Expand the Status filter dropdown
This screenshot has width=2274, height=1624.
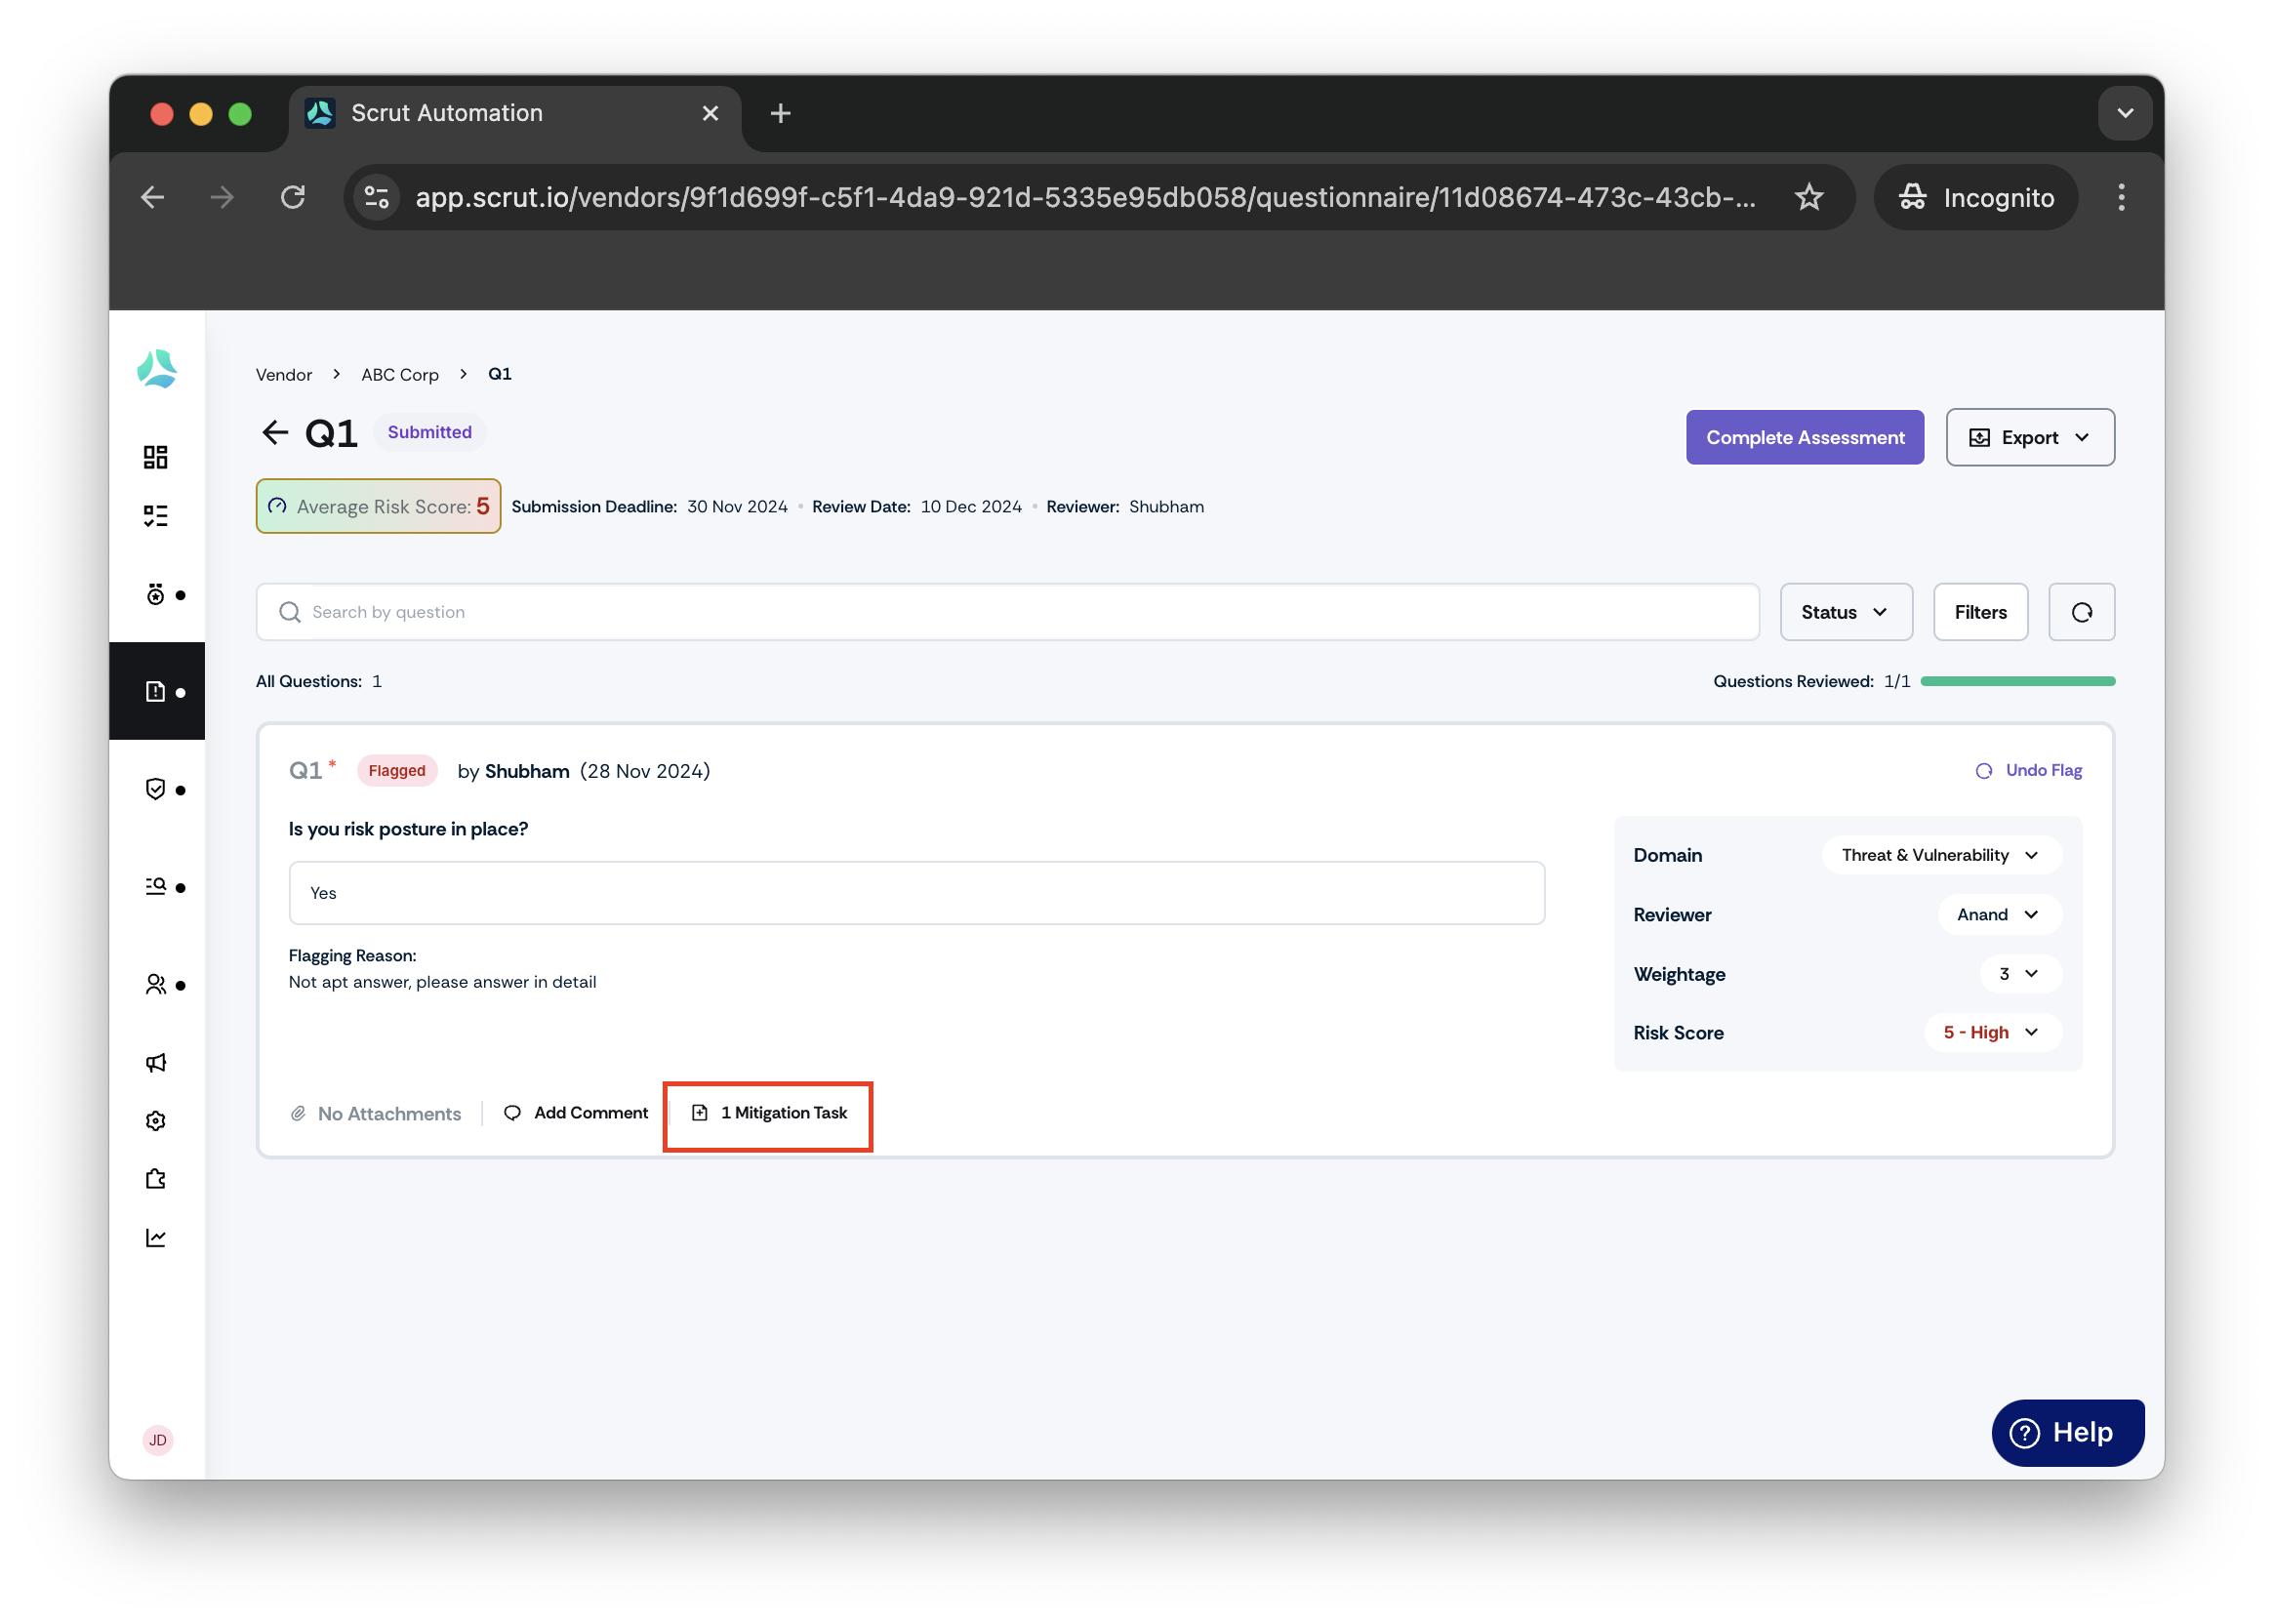click(1845, 612)
